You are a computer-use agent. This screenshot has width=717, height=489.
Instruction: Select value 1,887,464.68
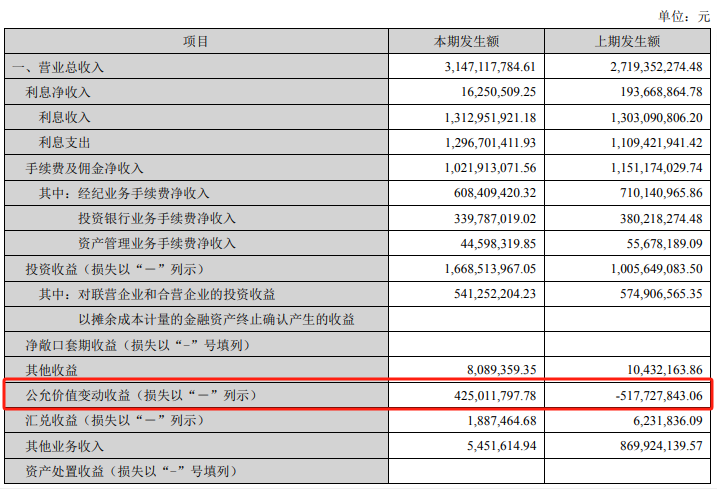click(x=502, y=420)
